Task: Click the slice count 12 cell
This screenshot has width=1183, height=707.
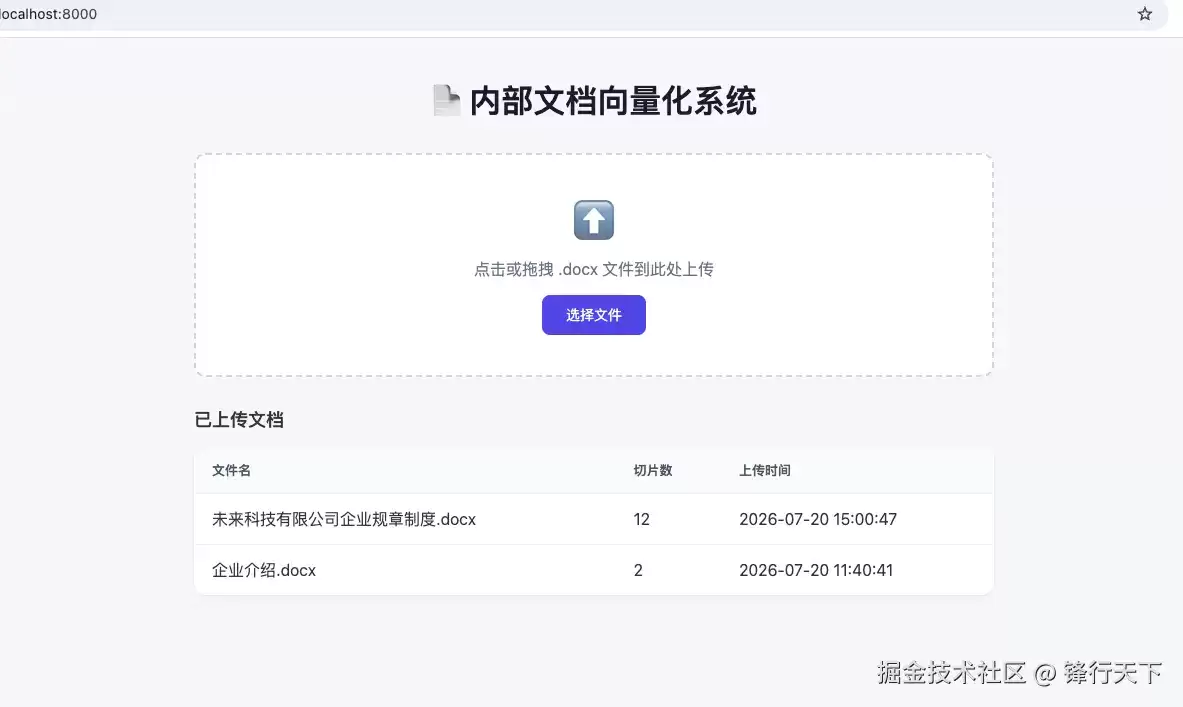Action: pos(641,519)
